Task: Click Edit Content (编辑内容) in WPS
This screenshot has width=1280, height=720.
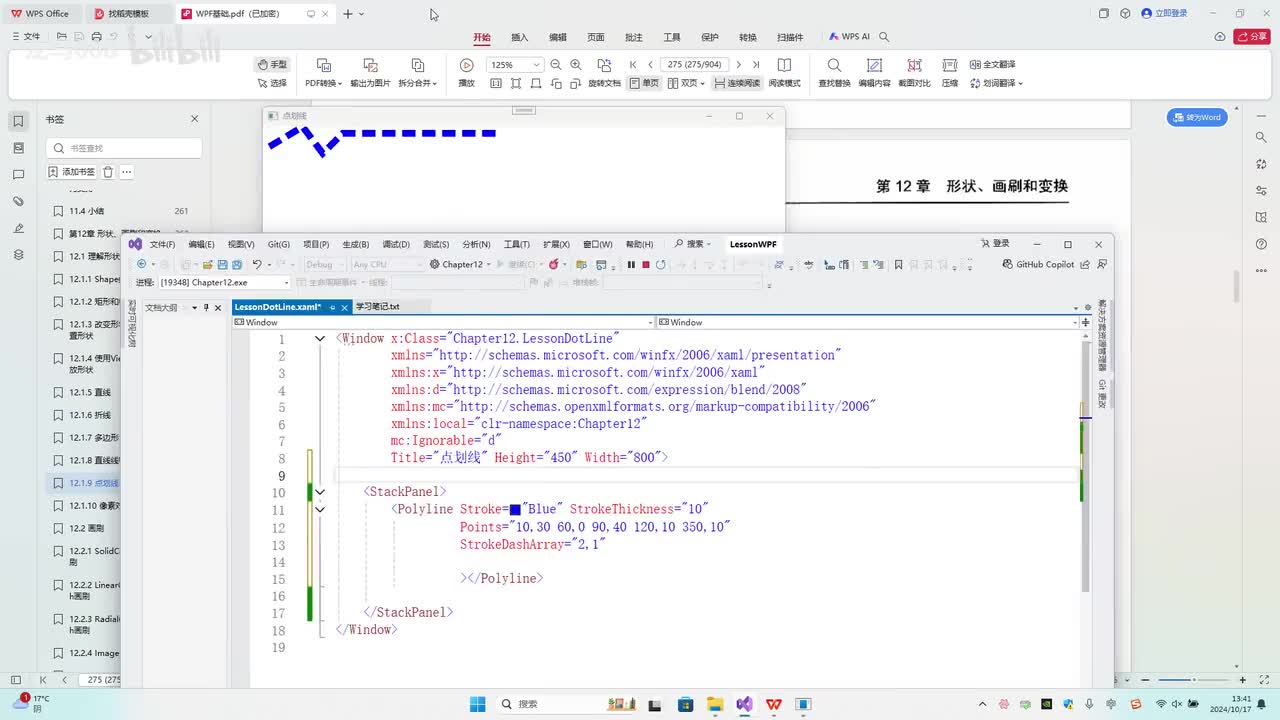Action: 874,73
